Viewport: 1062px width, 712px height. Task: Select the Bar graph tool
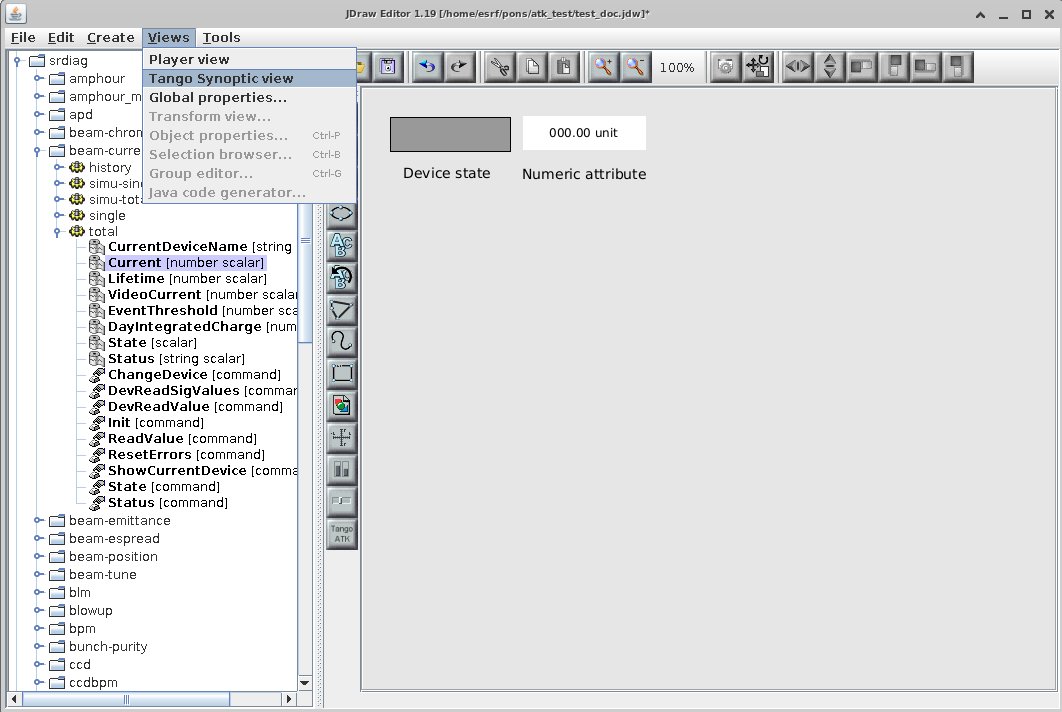(x=341, y=469)
